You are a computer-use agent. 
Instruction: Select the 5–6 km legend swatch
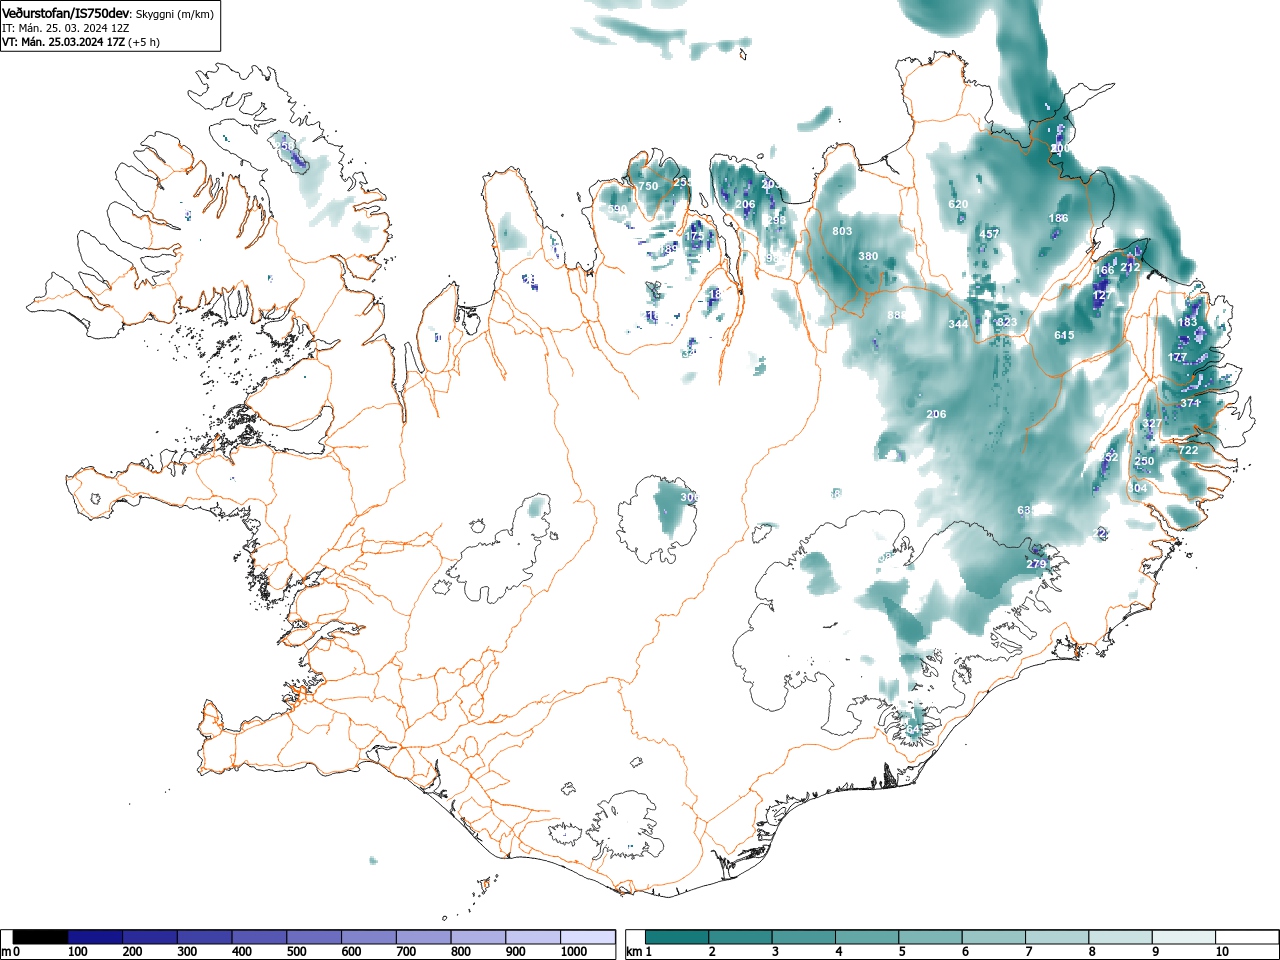933,937
